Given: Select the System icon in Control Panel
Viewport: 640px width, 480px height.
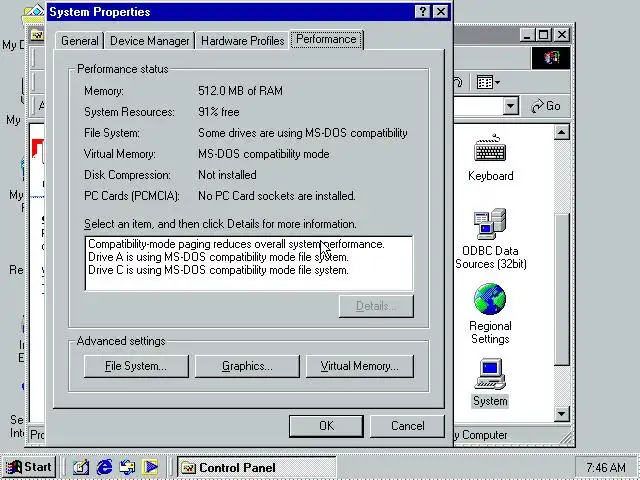Looking at the screenshot, I should (x=490, y=383).
